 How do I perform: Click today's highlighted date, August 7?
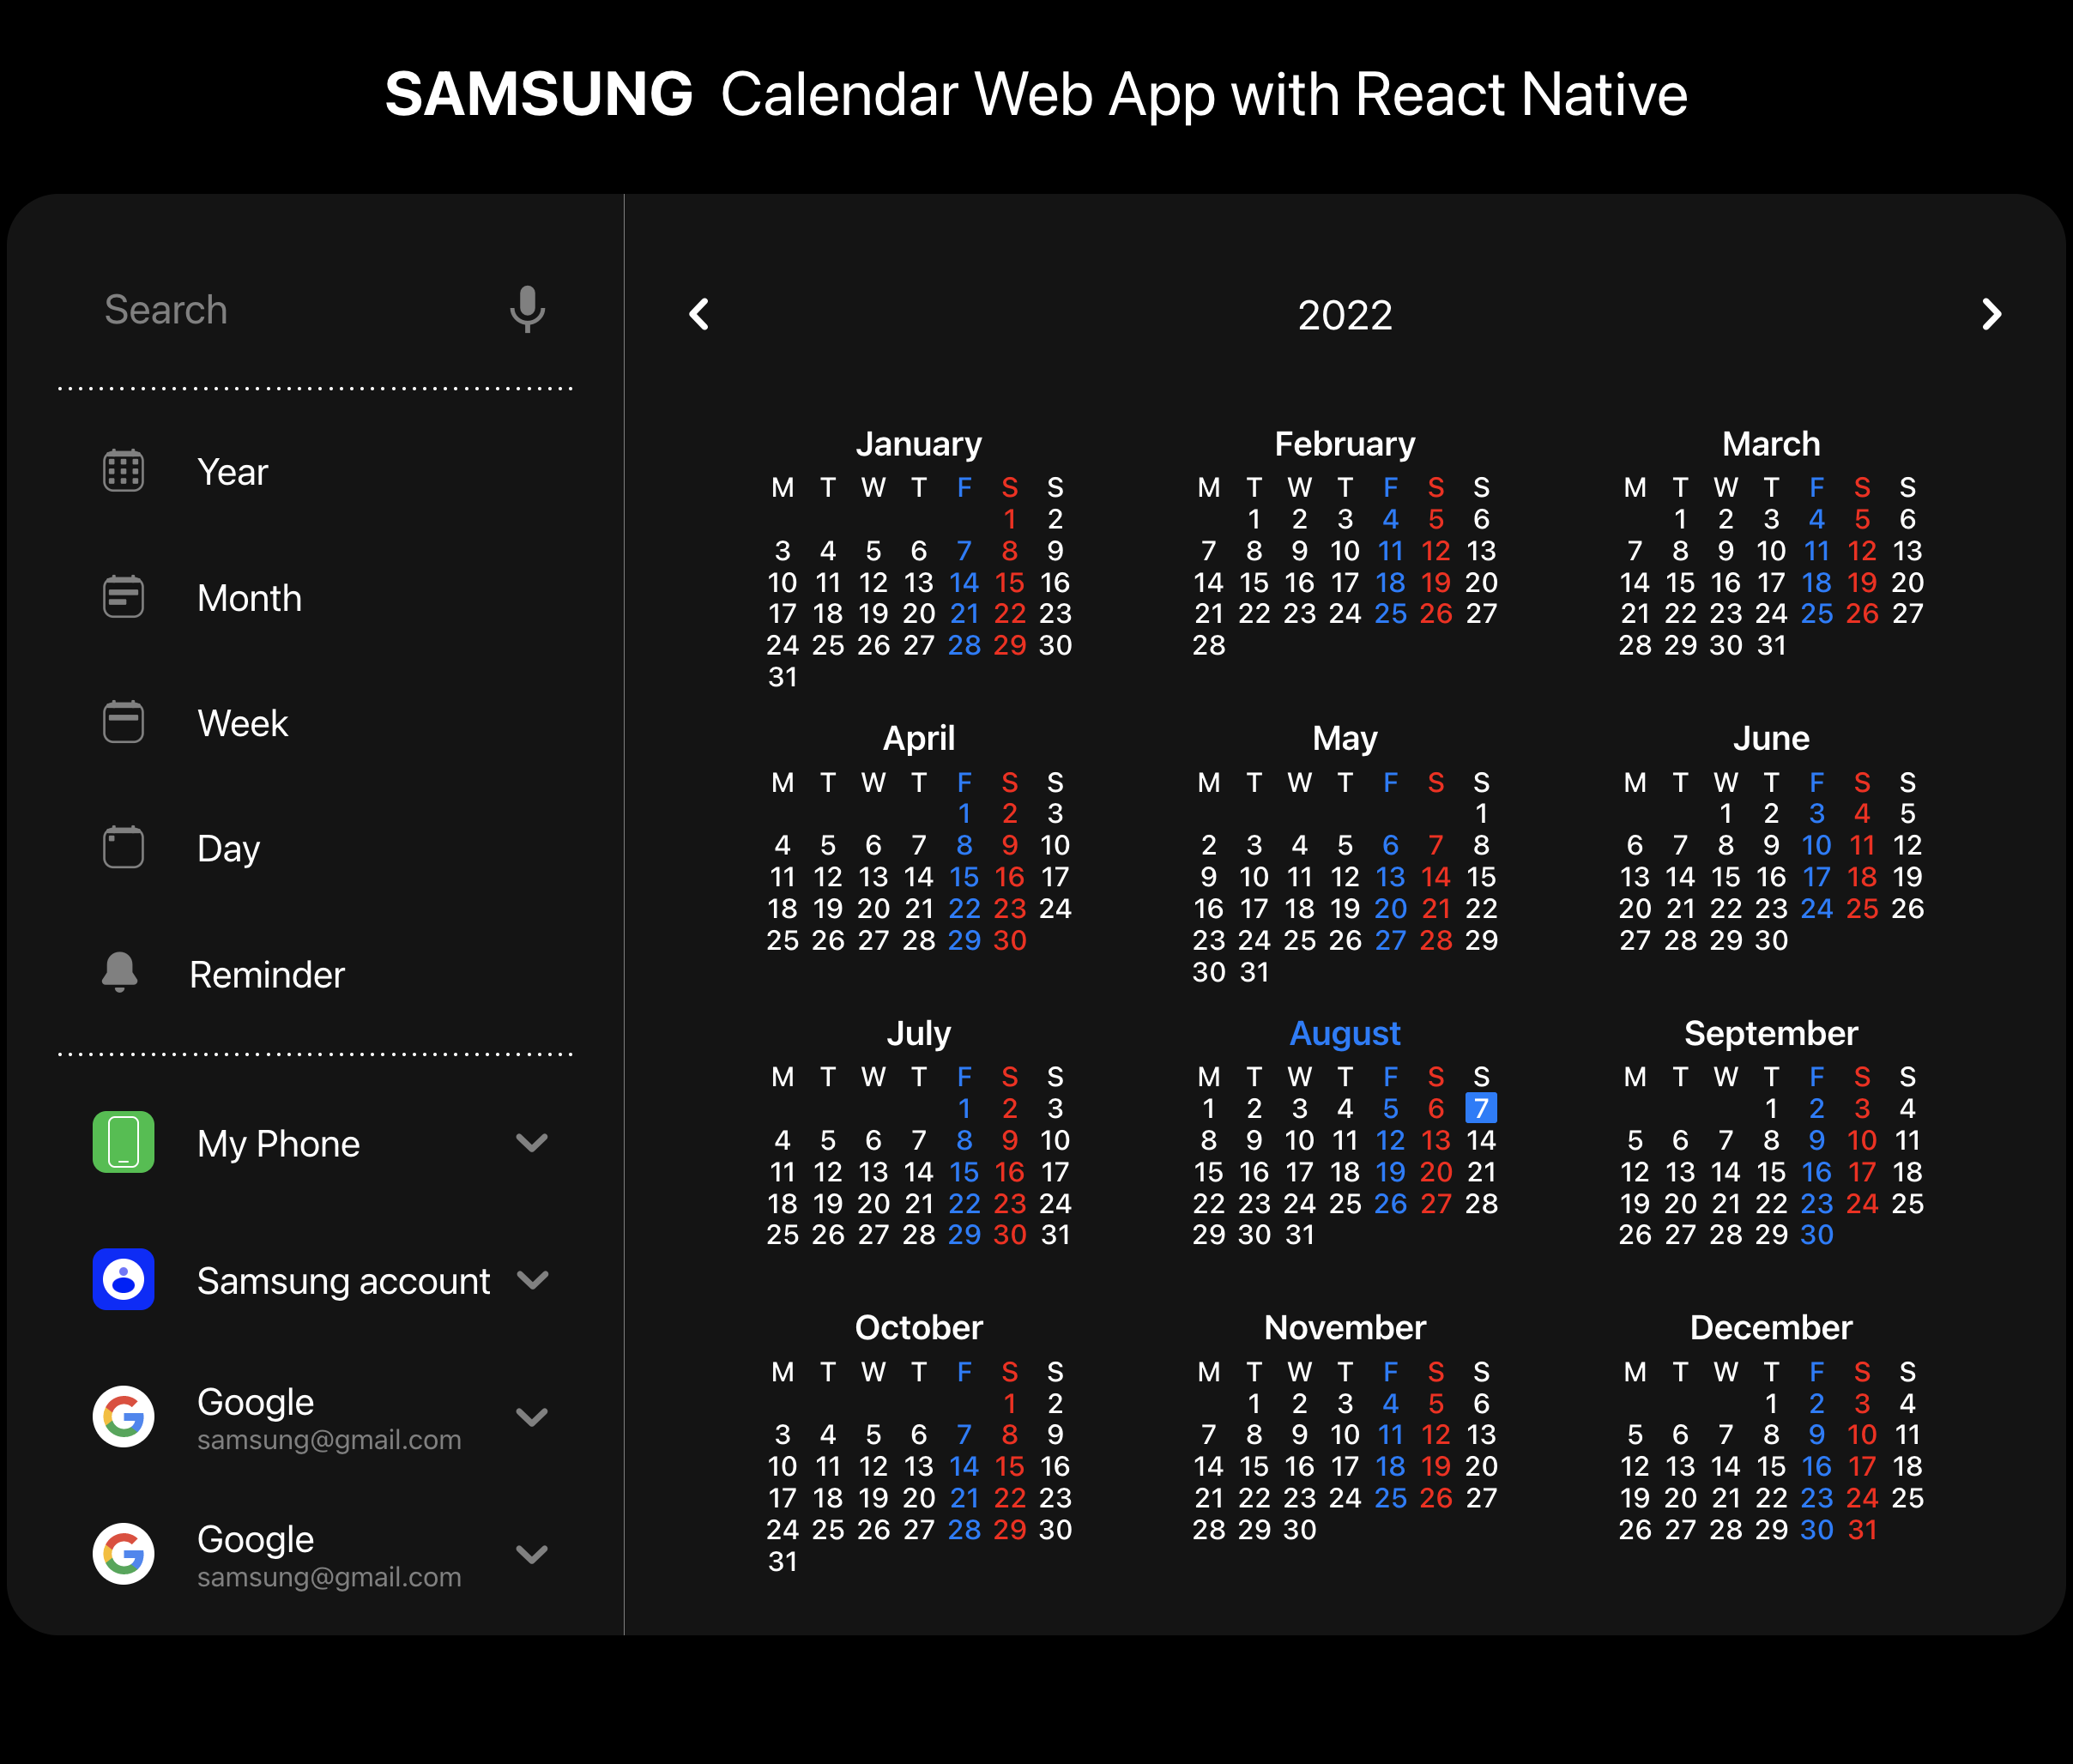click(x=1481, y=1108)
